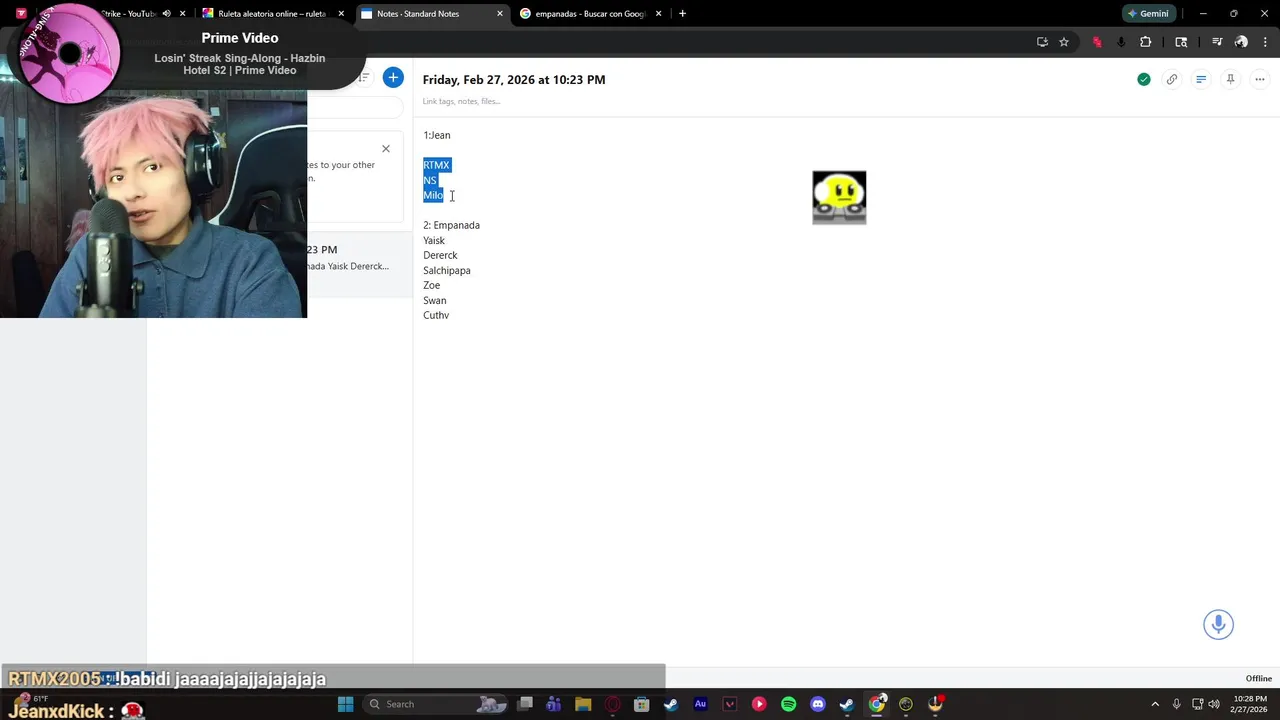Viewport: 1280px width, 720px height.
Task: Click the "Salchipapa" line in the note
Action: pyautogui.click(x=446, y=270)
